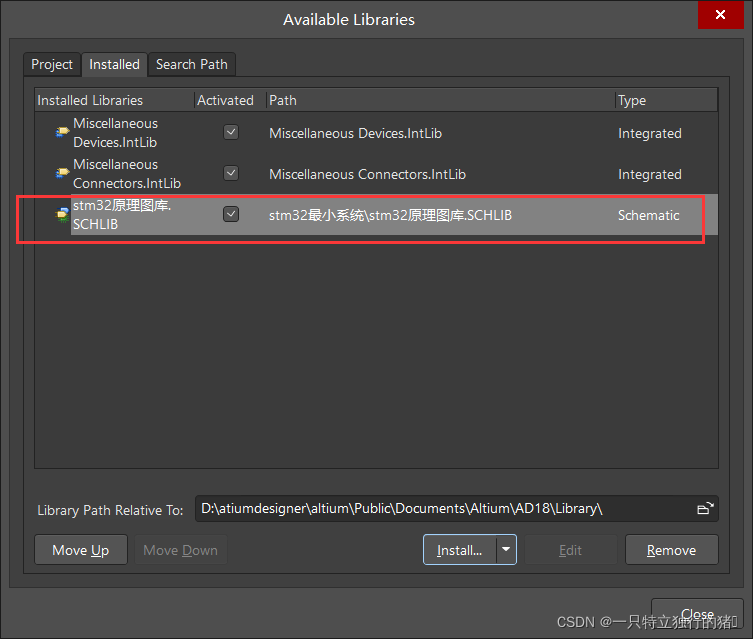
Task: Click the Path column header
Action: point(440,100)
